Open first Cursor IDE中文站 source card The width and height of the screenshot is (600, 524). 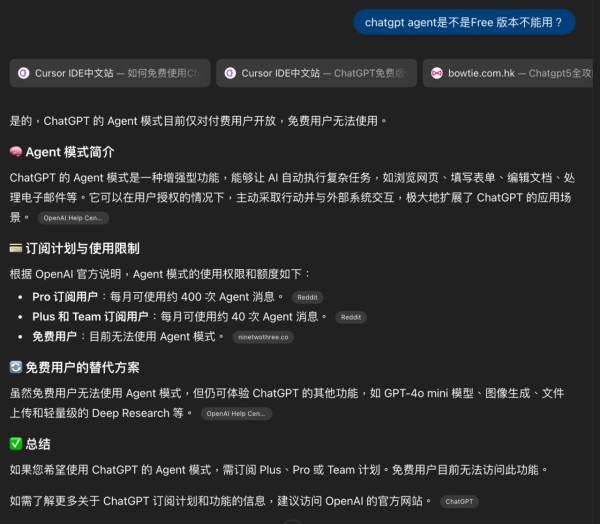pos(110,73)
